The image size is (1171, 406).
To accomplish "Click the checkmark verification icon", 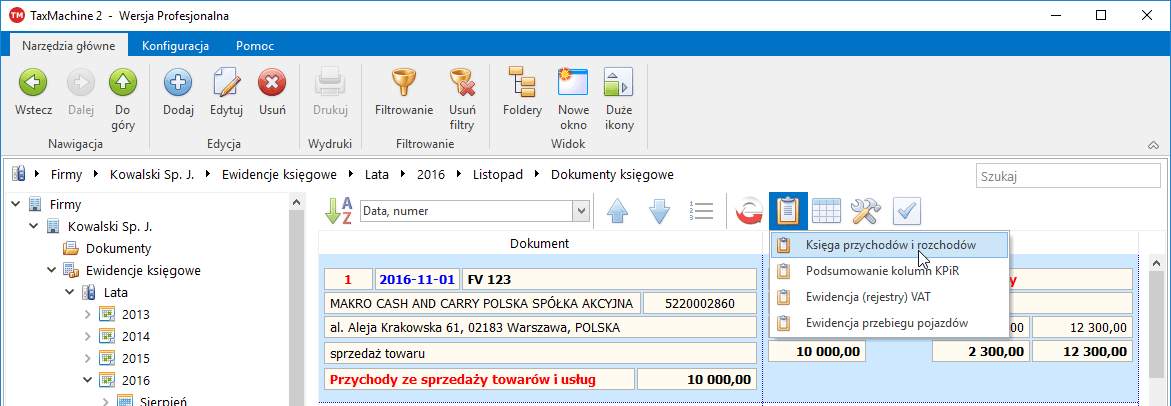I will pyautogui.click(x=907, y=211).
